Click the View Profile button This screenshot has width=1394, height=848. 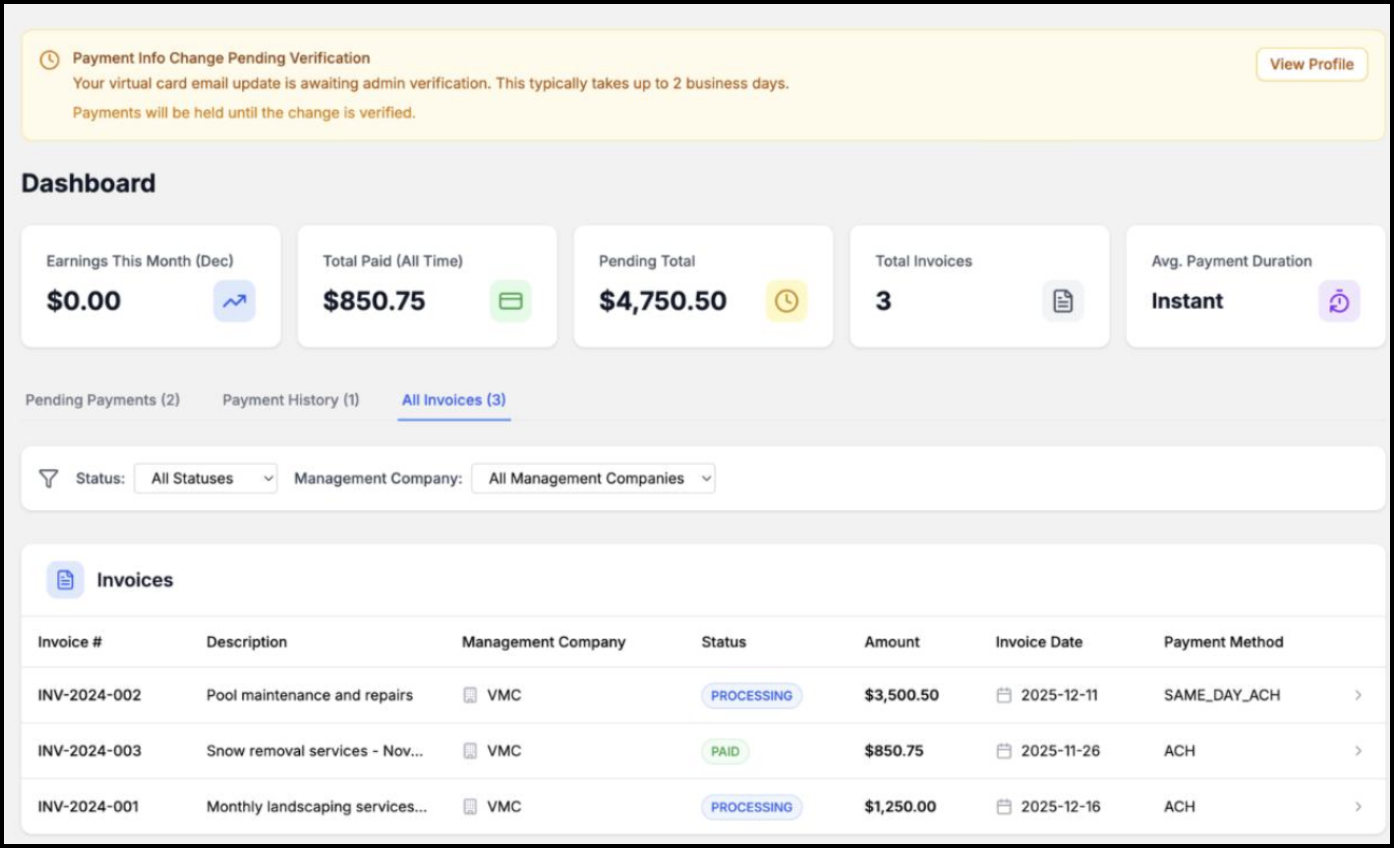(1312, 64)
